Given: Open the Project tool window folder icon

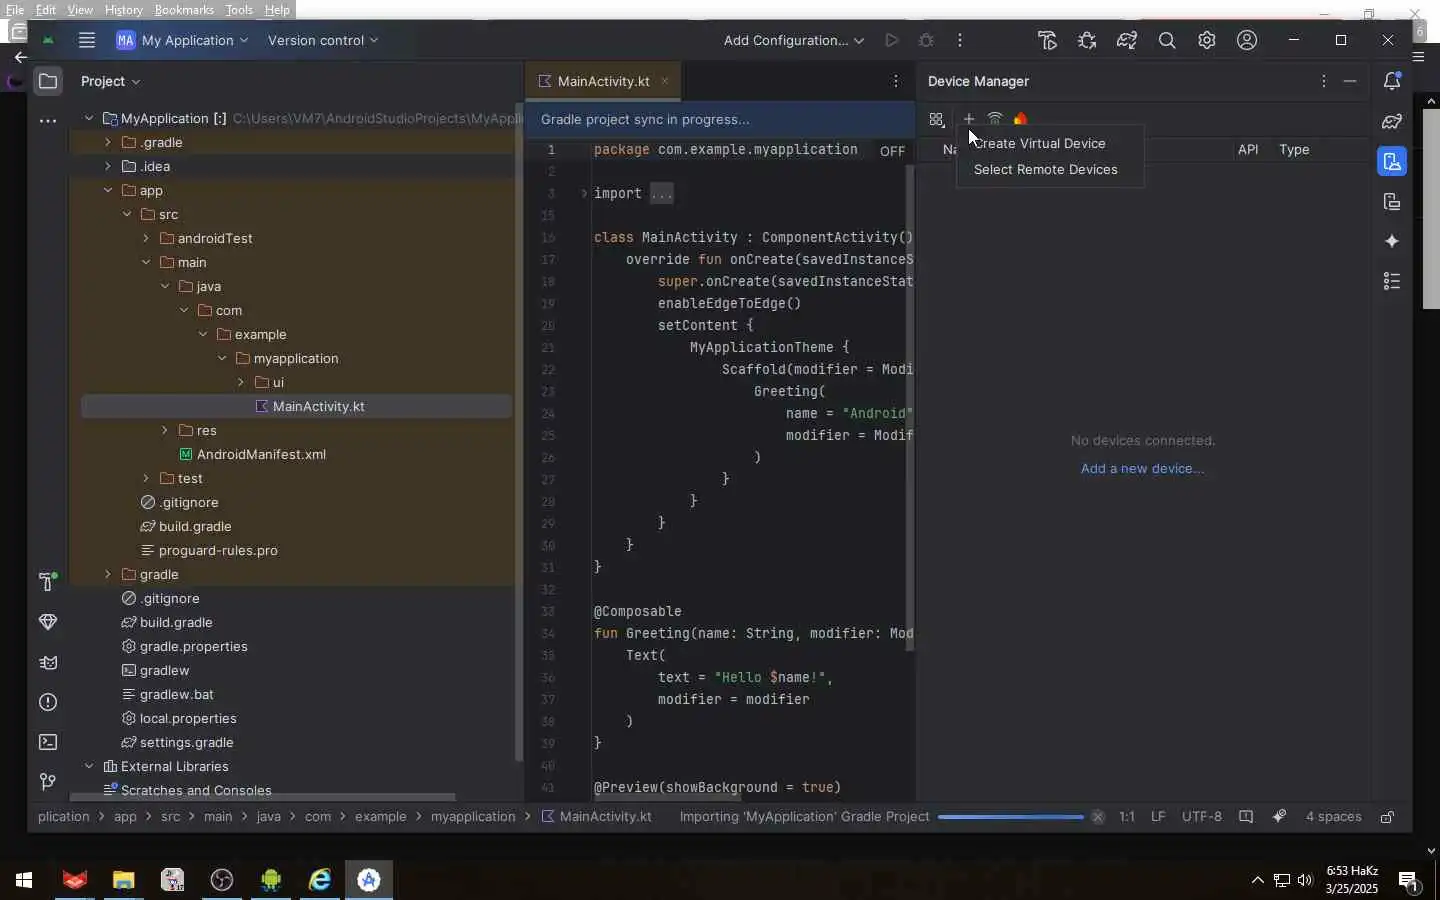Looking at the screenshot, I should 48,81.
